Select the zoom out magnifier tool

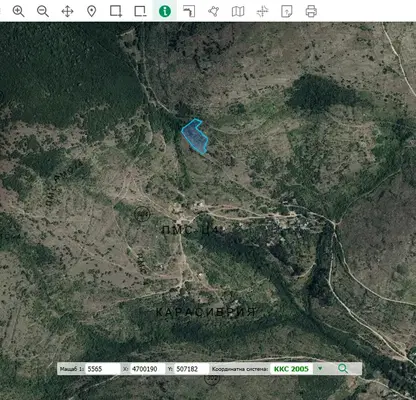43,11
